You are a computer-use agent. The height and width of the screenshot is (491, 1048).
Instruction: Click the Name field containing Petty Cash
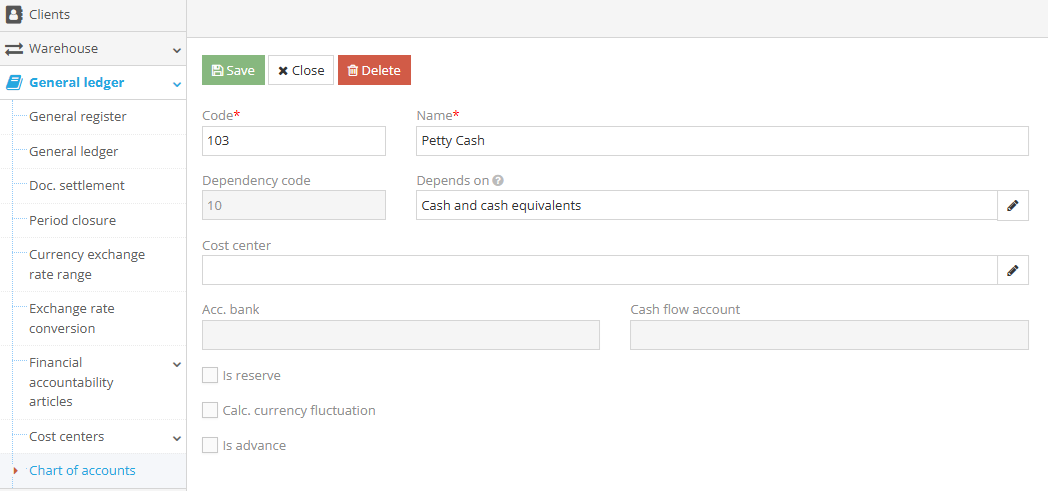[722, 141]
